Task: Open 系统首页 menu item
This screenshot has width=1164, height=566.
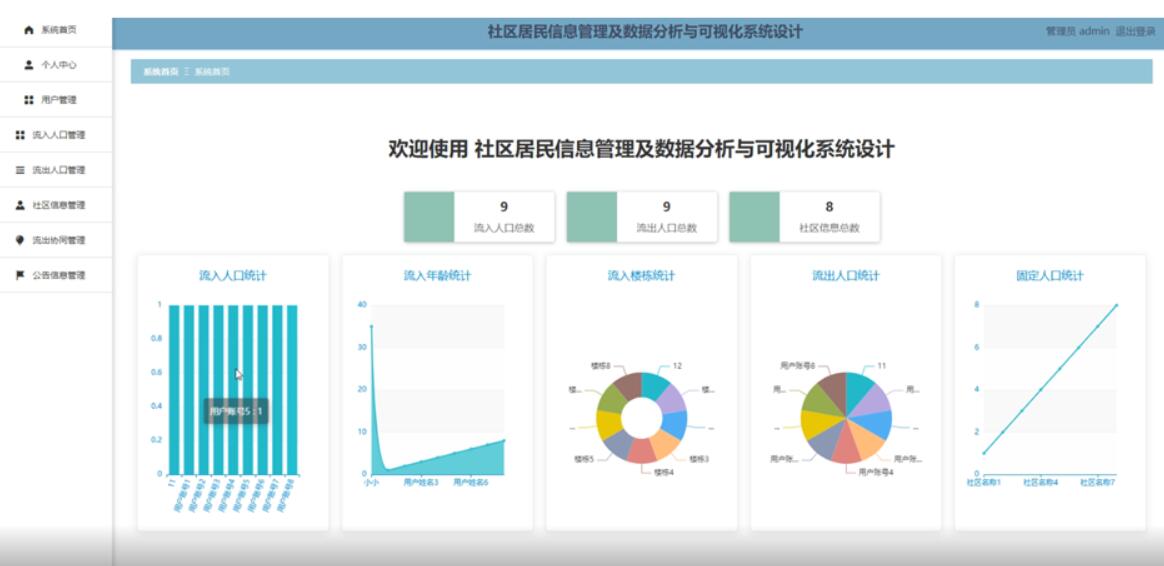Action: tap(56, 30)
